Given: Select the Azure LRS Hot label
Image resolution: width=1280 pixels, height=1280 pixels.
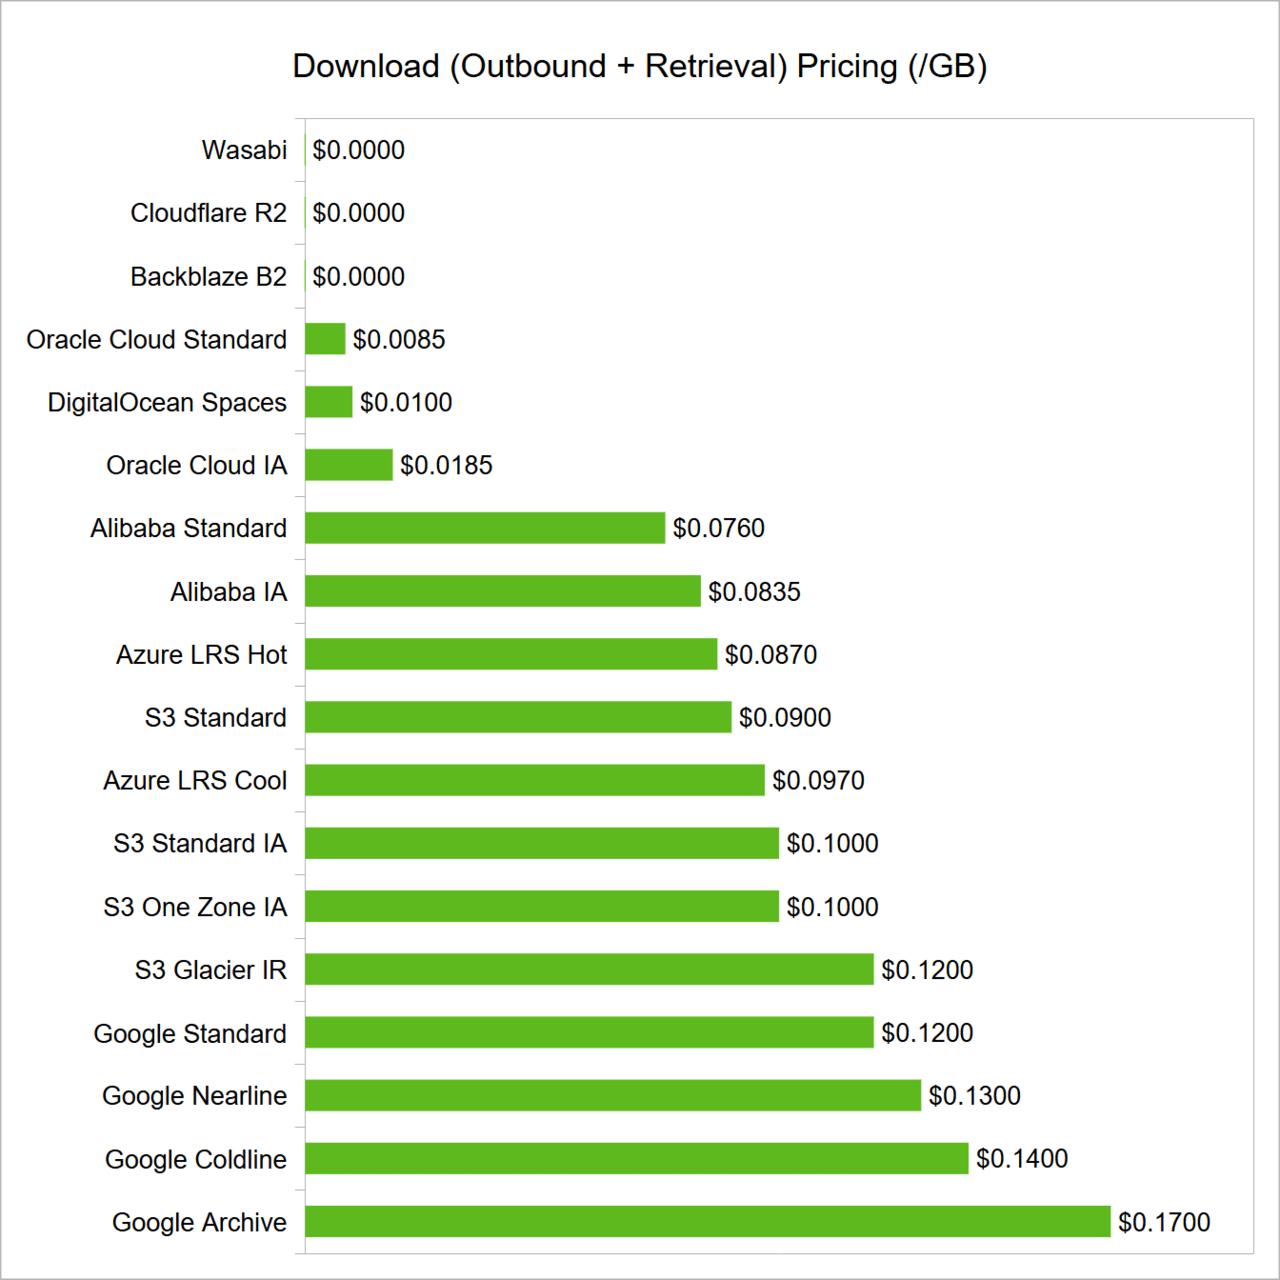Looking at the screenshot, I should pyautogui.click(x=201, y=655).
